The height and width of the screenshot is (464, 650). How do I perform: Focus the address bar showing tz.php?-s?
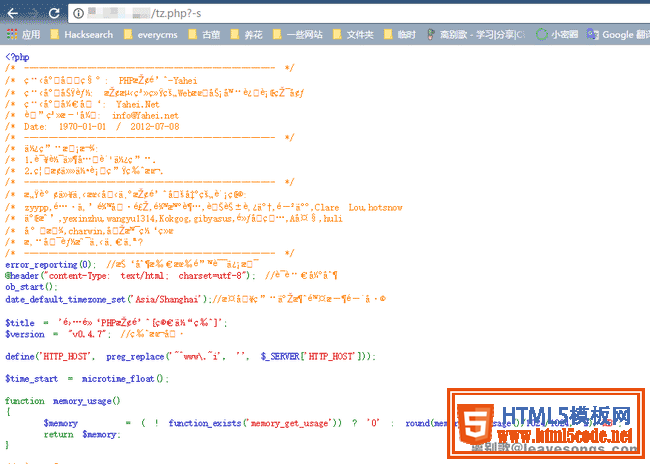(359, 13)
